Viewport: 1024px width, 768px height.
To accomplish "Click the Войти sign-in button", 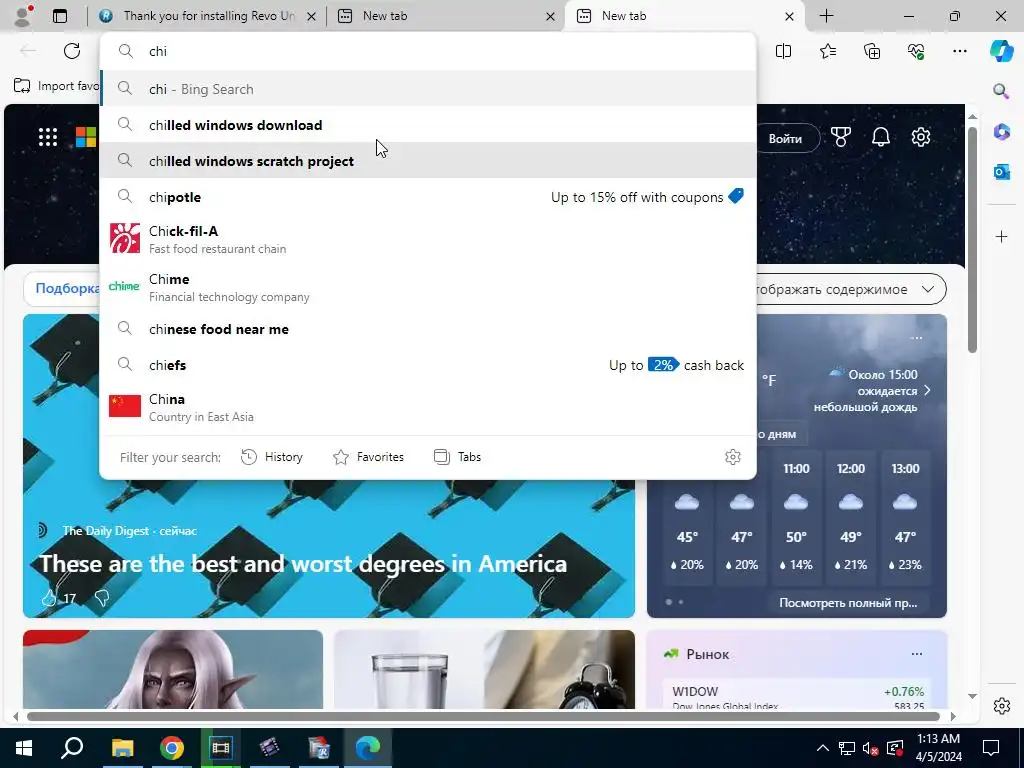I will click(785, 138).
